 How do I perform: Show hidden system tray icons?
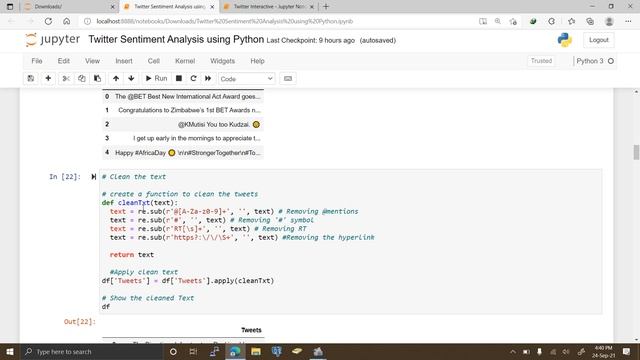[x=513, y=351]
